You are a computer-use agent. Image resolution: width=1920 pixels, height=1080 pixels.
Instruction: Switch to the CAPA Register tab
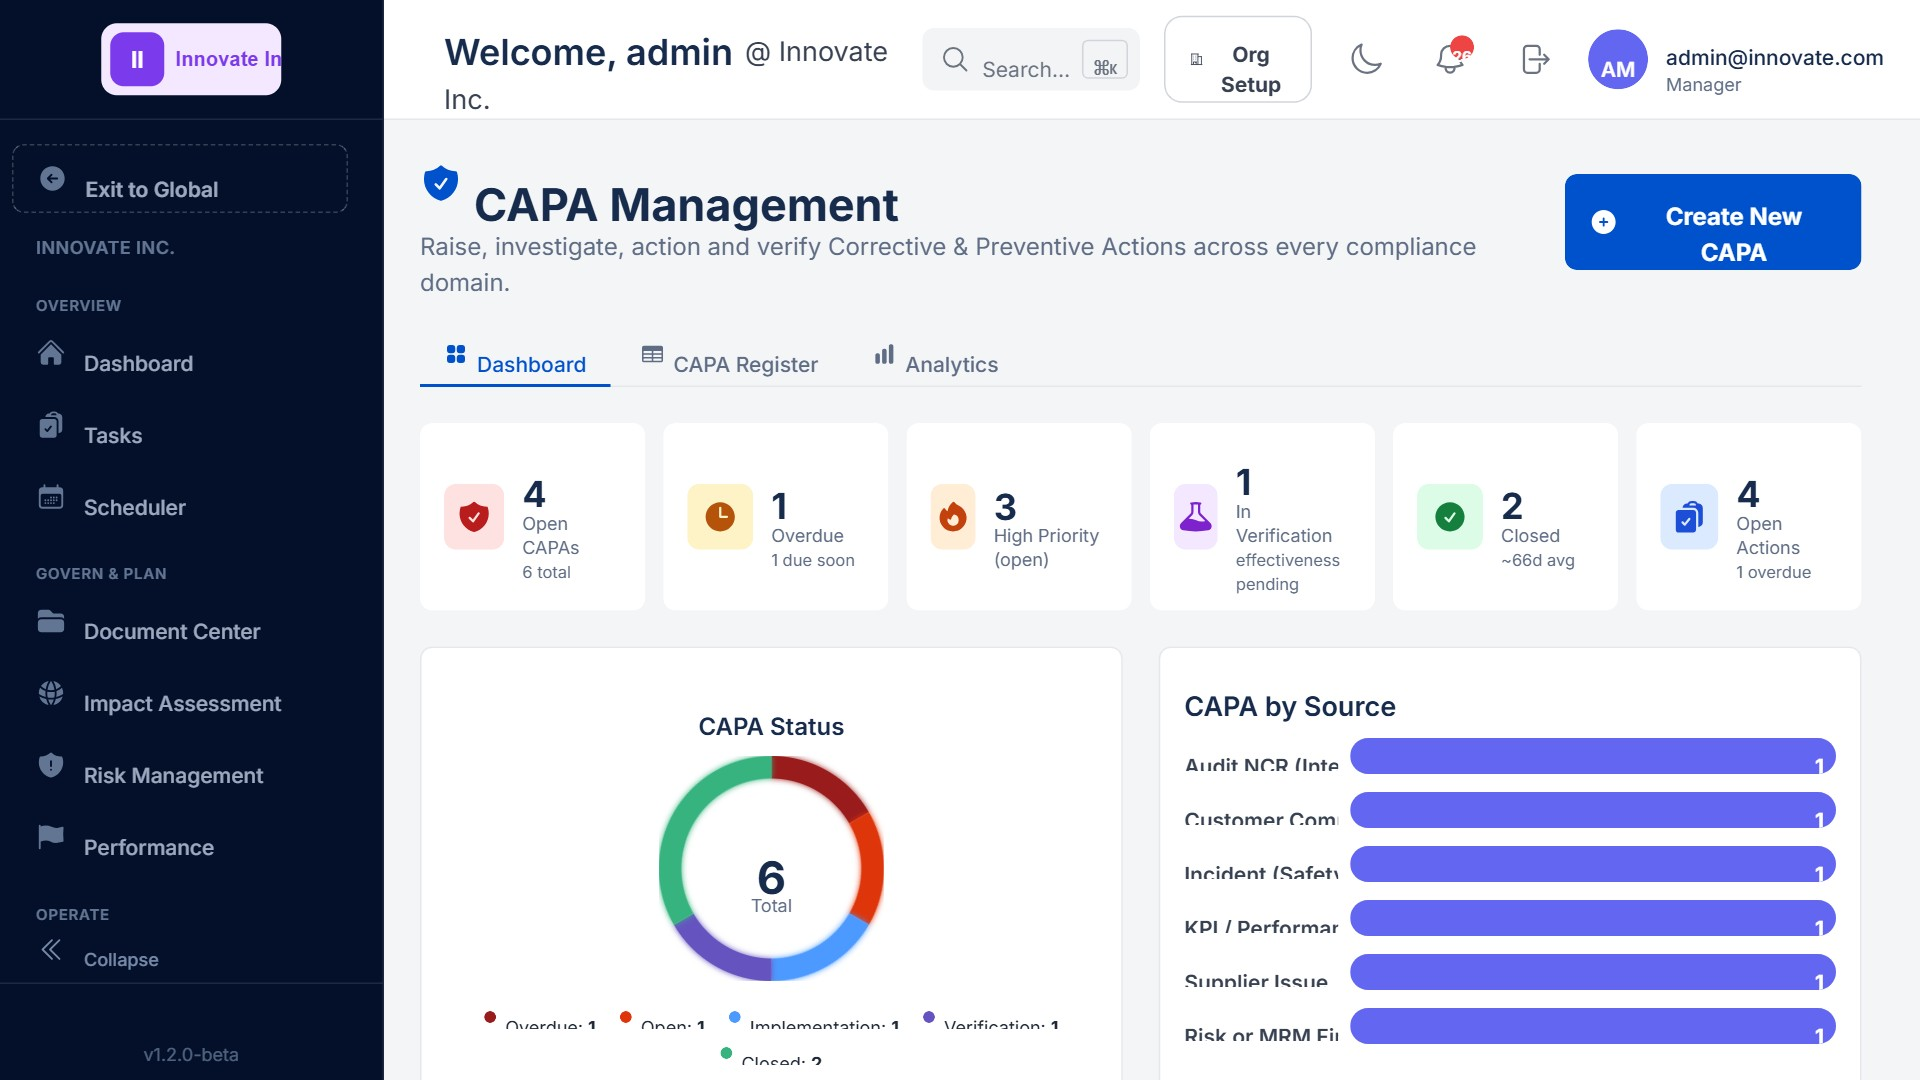tap(730, 363)
